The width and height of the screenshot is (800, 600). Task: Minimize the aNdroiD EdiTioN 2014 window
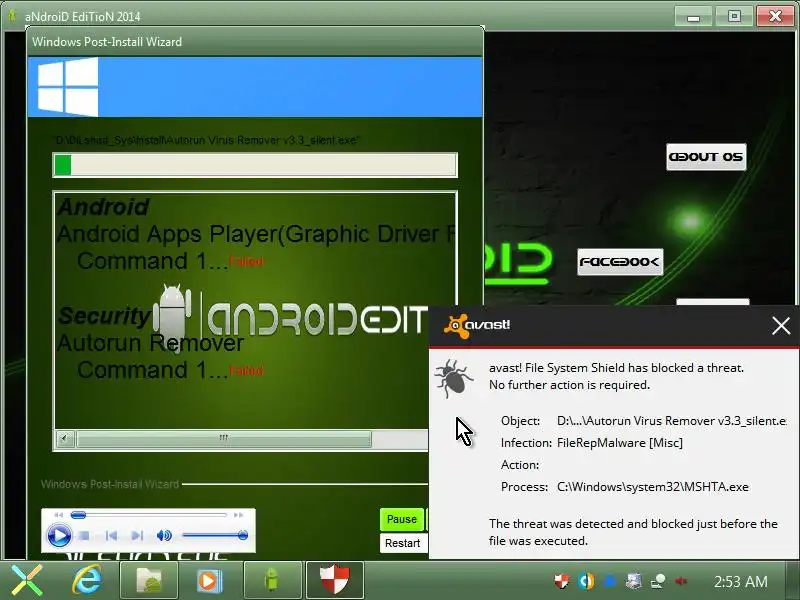coord(693,17)
